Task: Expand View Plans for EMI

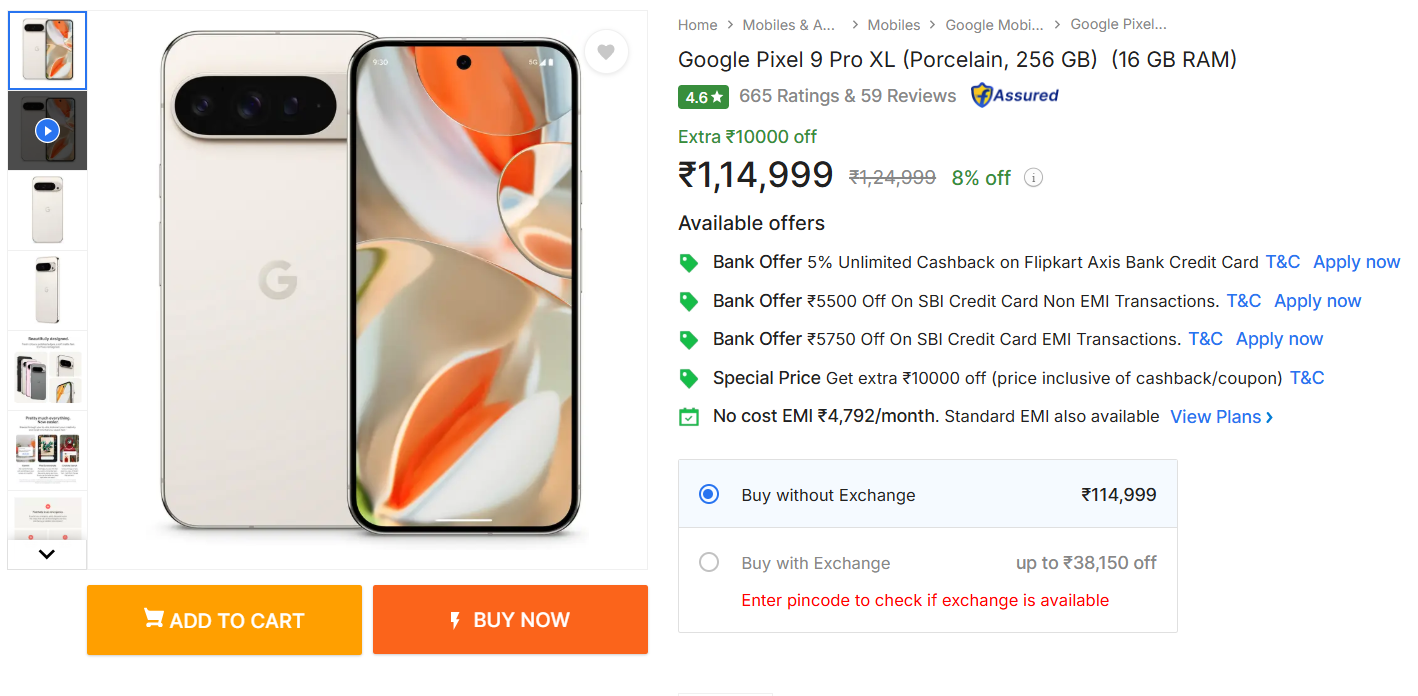Action: point(1221,417)
